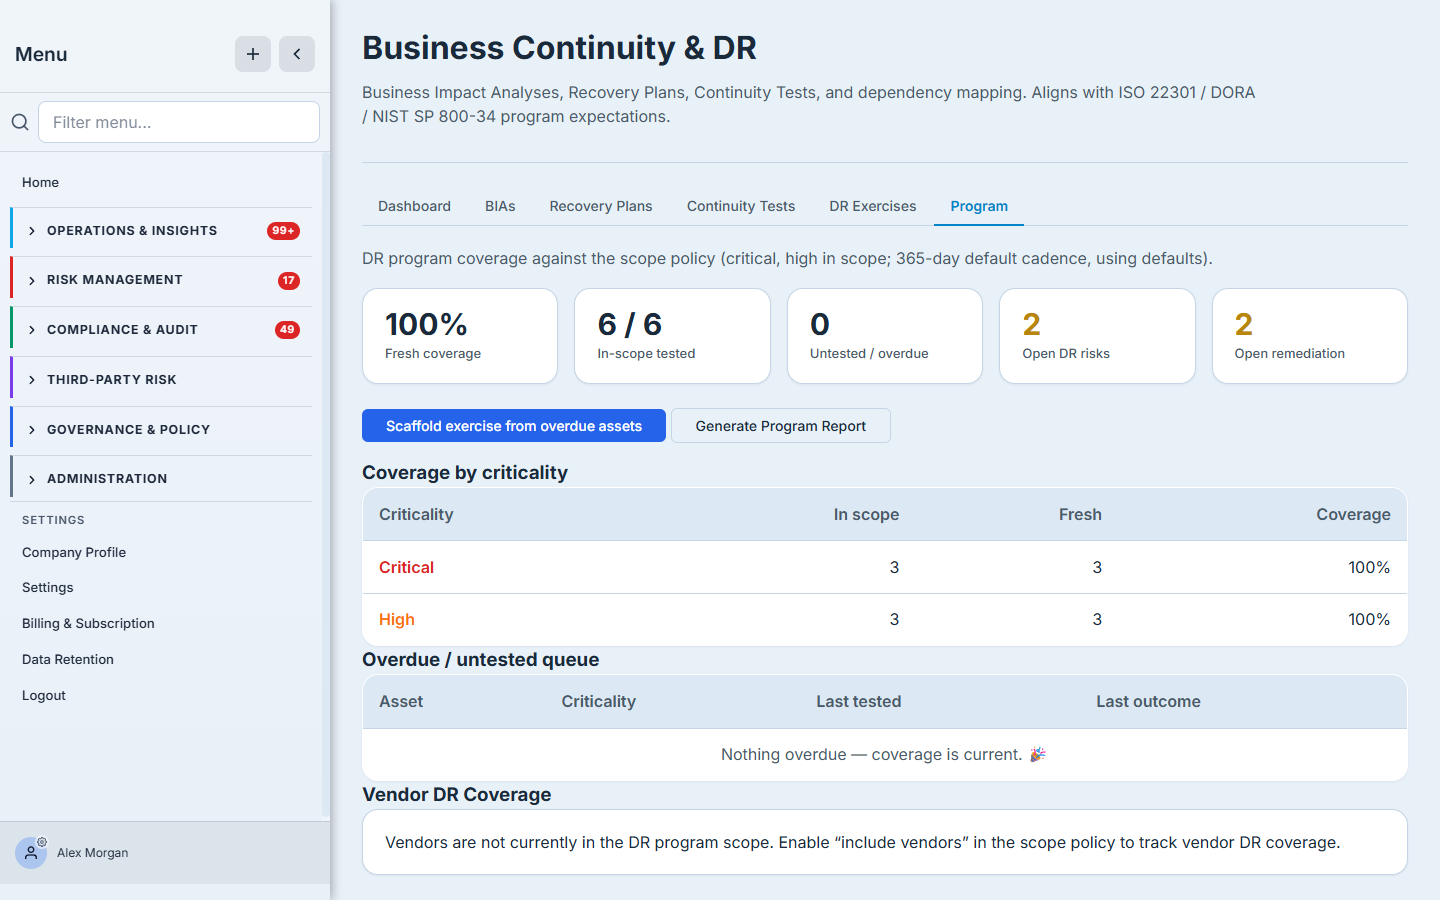Click the Criticality header in coverage table

coord(416,514)
